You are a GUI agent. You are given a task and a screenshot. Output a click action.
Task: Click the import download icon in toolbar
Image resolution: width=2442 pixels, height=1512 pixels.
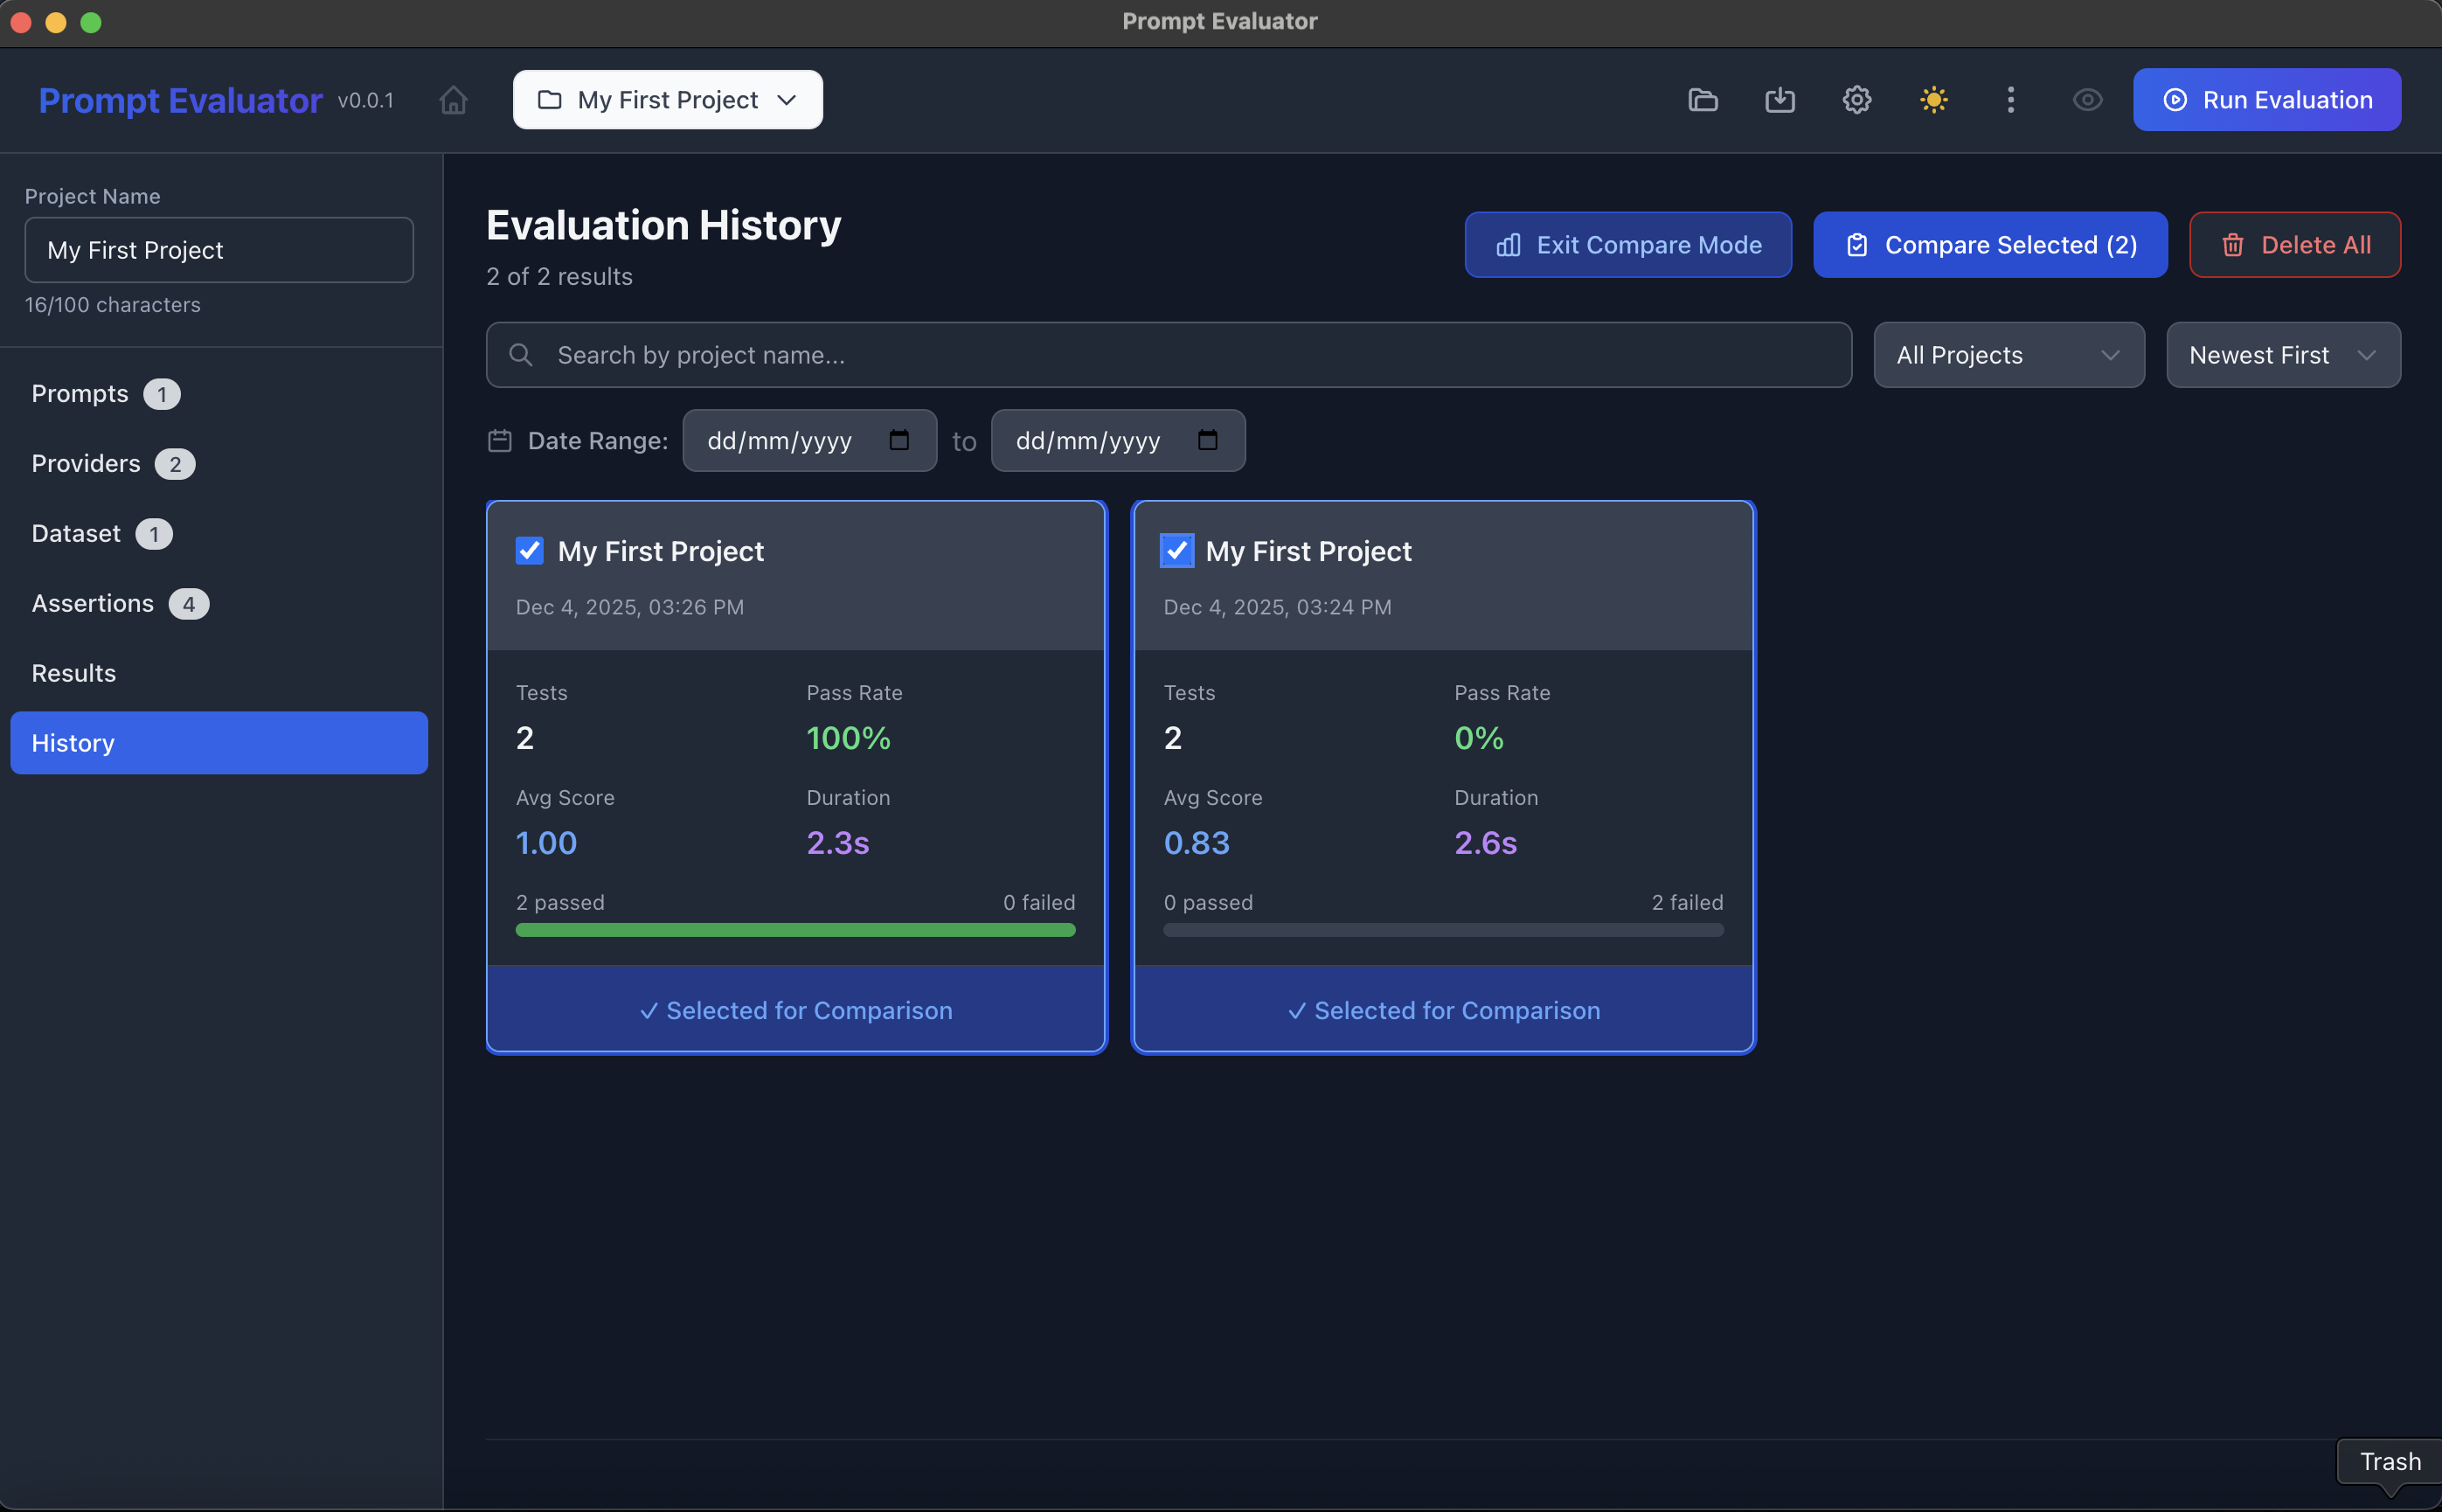(x=1779, y=100)
